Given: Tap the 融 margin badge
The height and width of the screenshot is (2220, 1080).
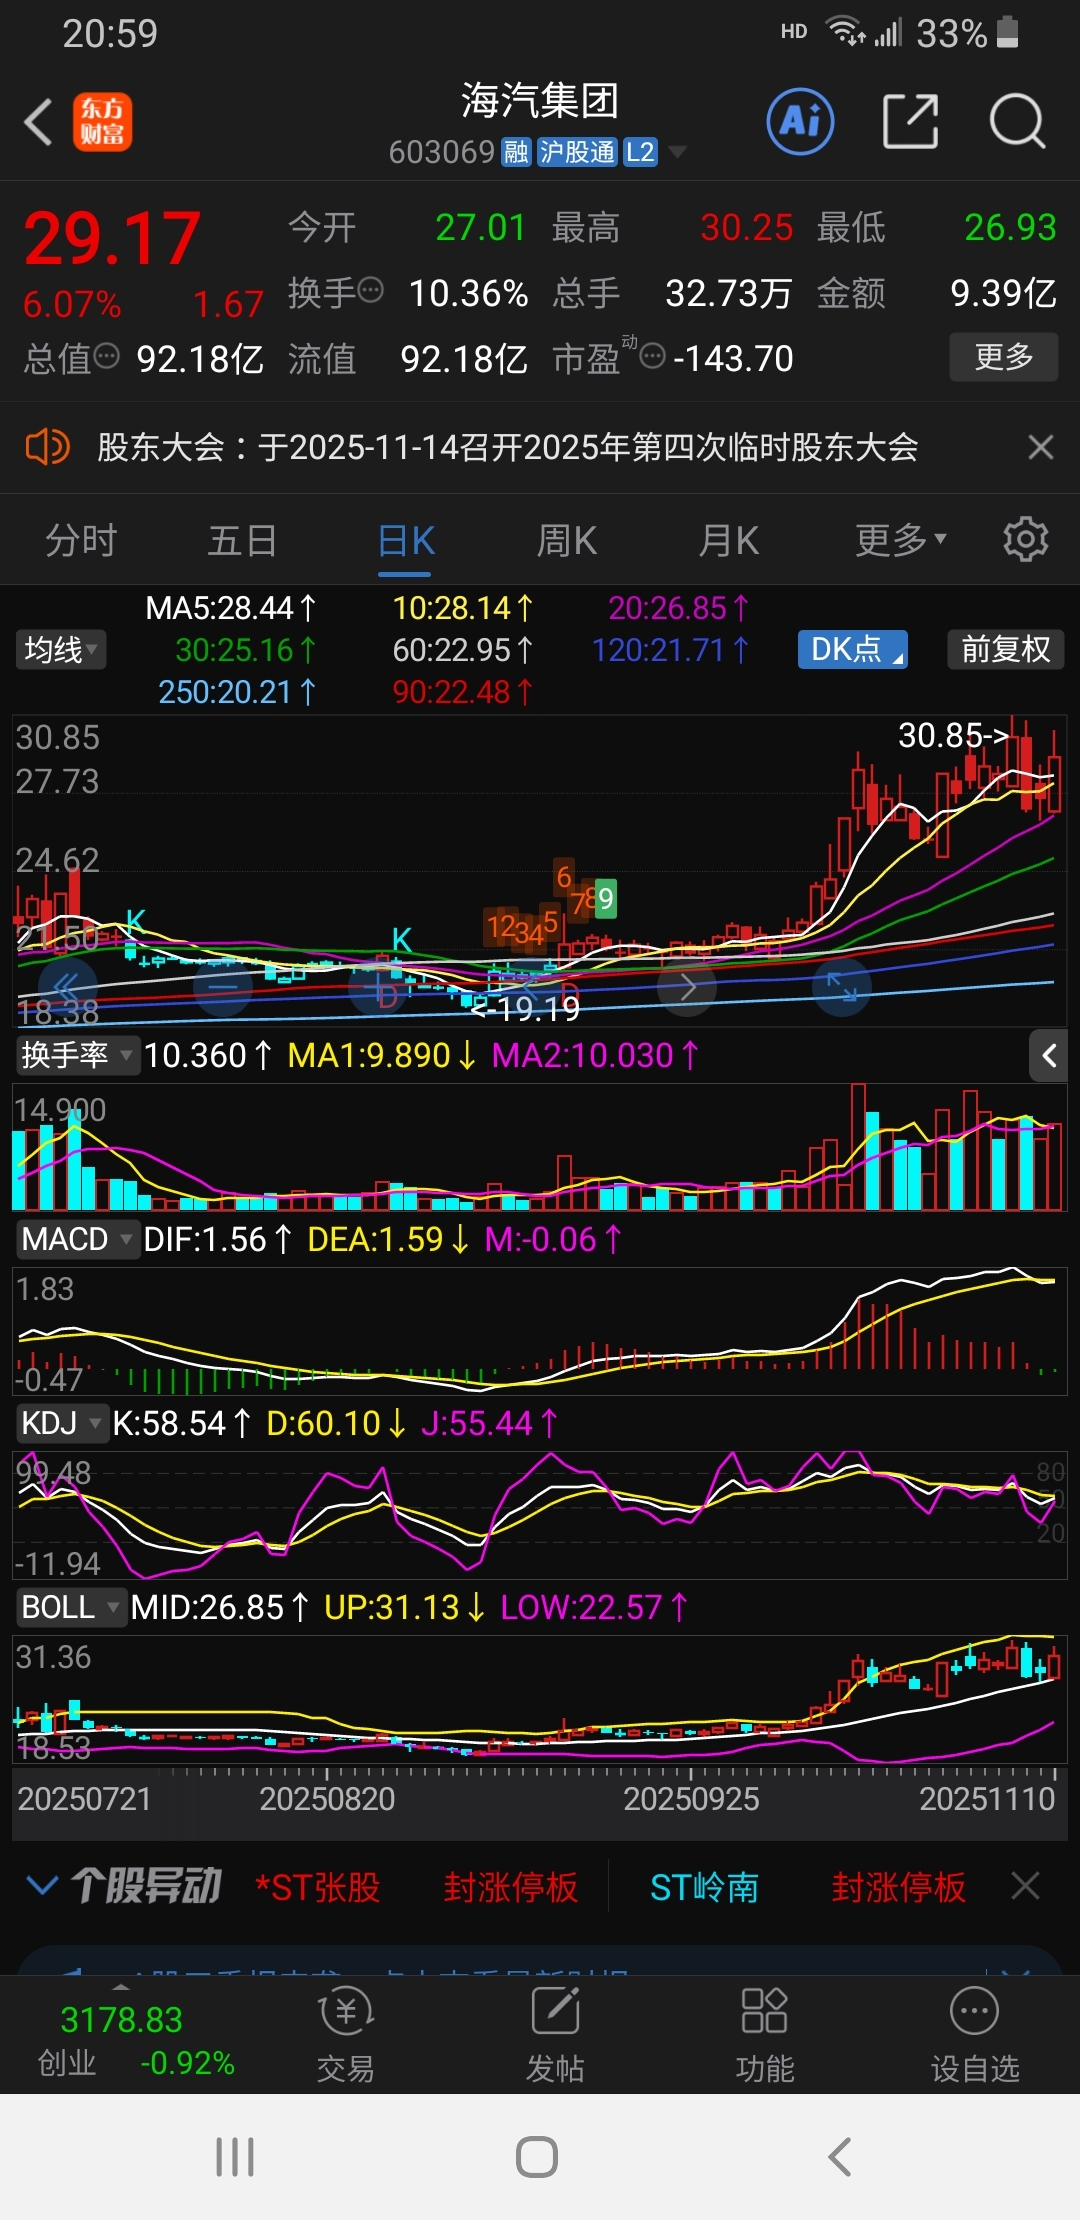Looking at the screenshot, I should coord(516,152).
